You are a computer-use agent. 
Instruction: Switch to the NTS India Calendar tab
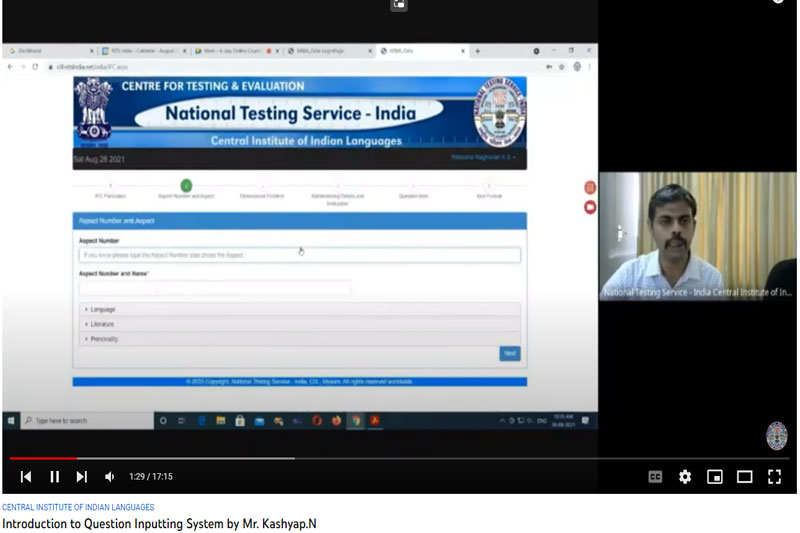click(143, 51)
